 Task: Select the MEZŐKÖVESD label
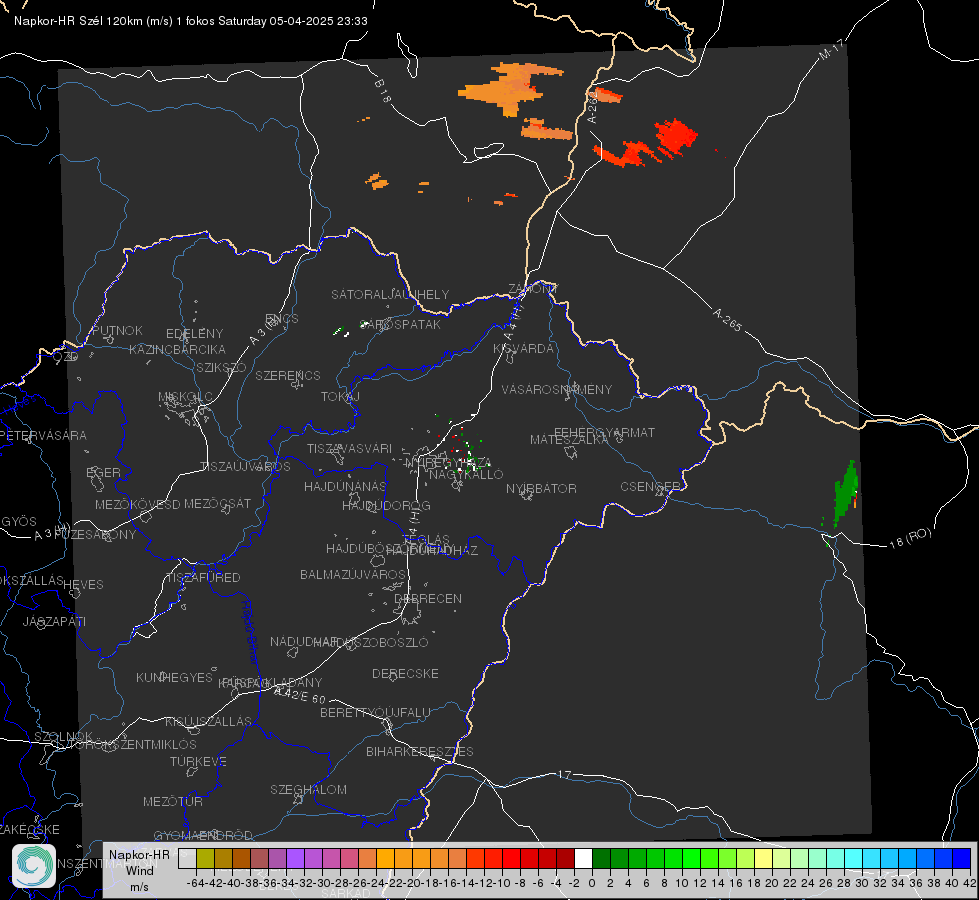click(138, 504)
